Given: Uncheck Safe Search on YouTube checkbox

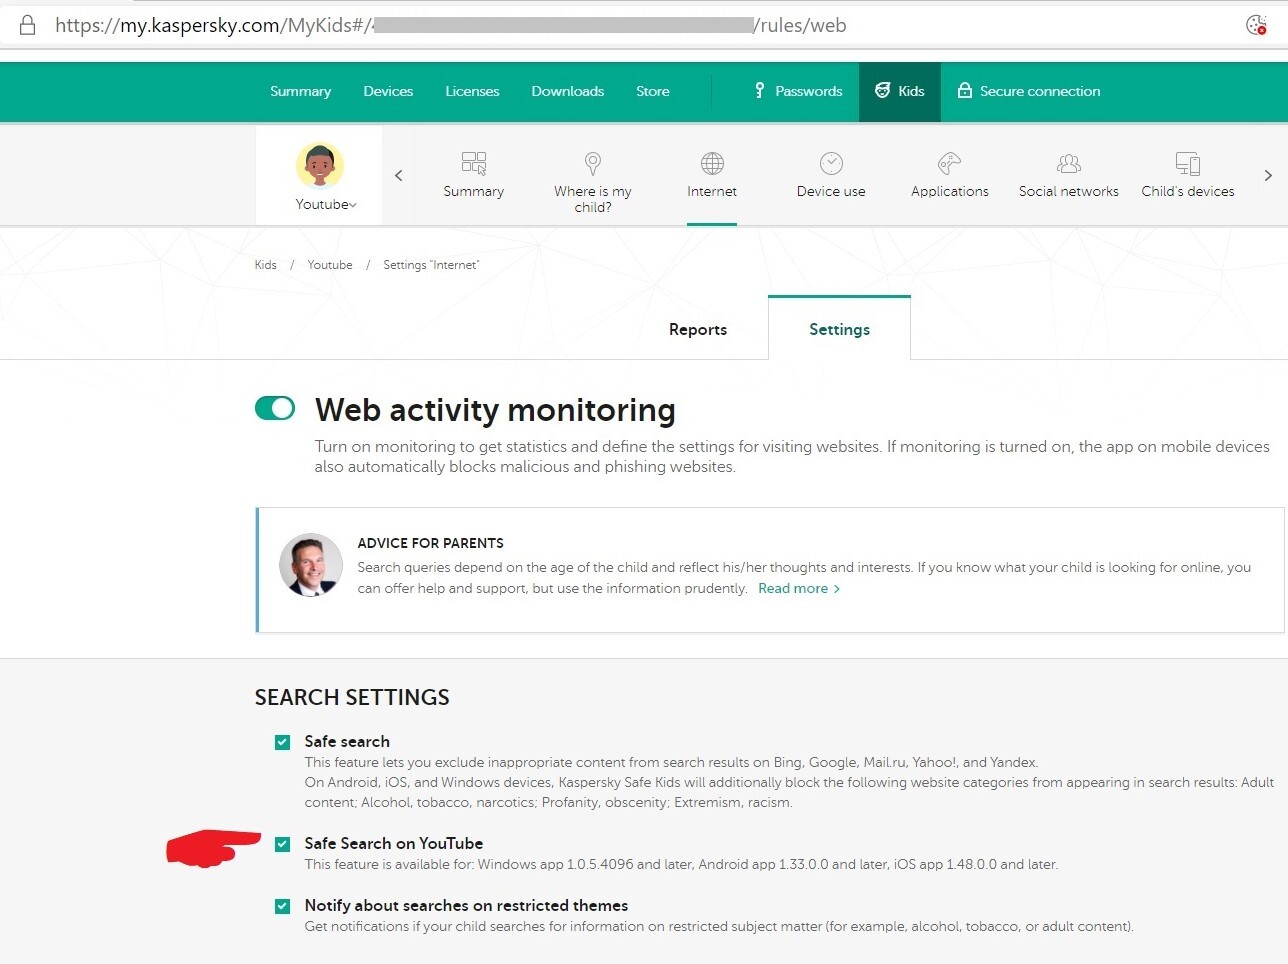Looking at the screenshot, I should [283, 844].
